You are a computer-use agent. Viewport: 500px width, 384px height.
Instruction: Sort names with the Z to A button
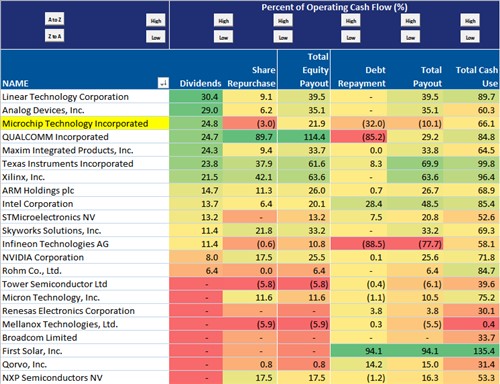coord(55,36)
